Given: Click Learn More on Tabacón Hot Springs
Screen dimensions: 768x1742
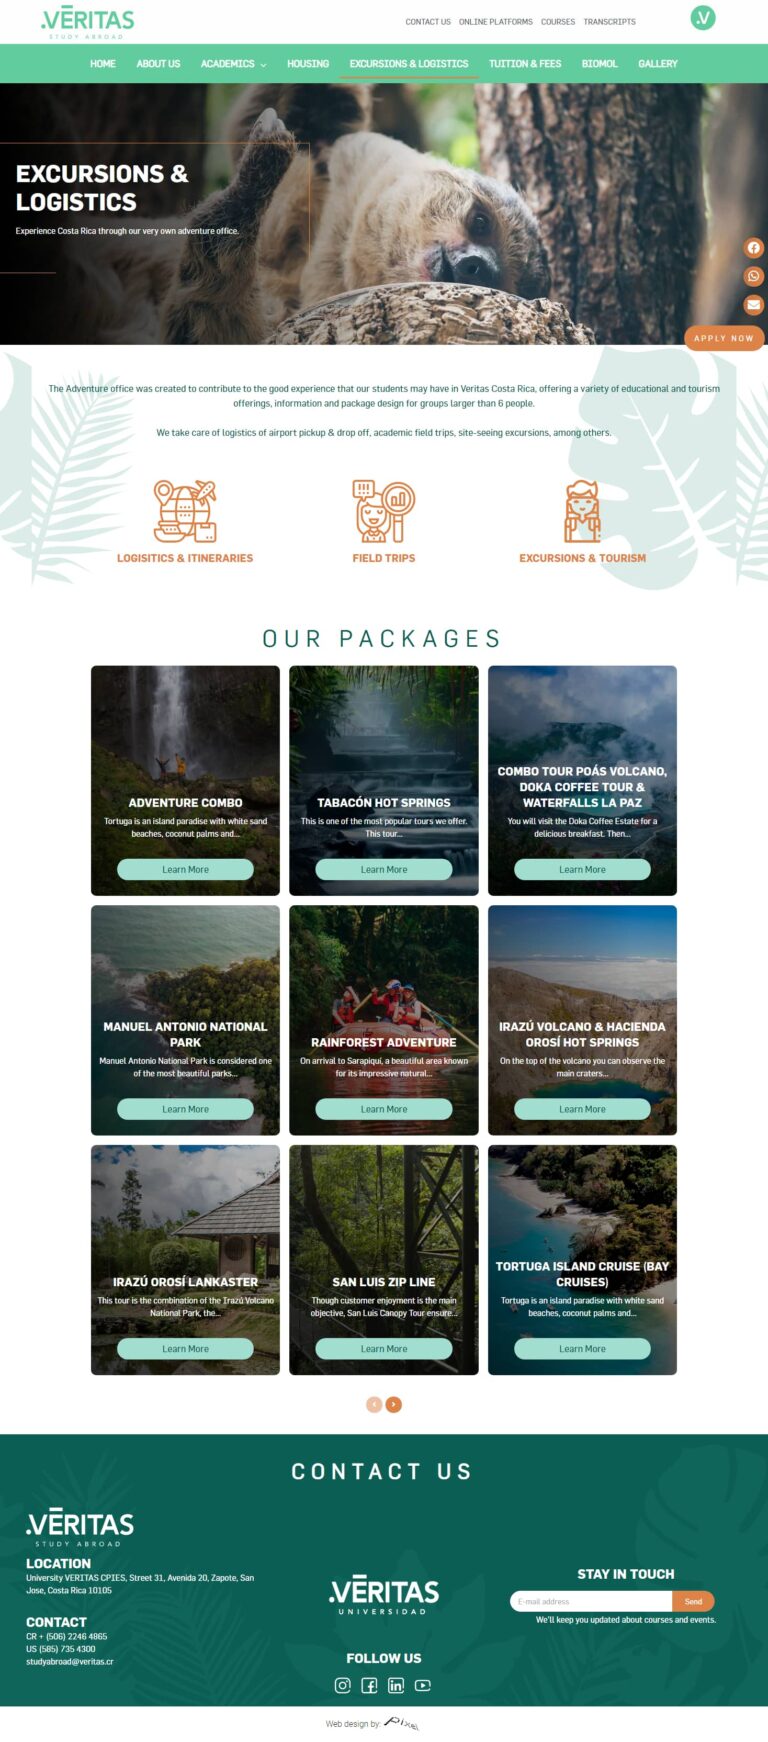Looking at the screenshot, I should pyautogui.click(x=384, y=869).
